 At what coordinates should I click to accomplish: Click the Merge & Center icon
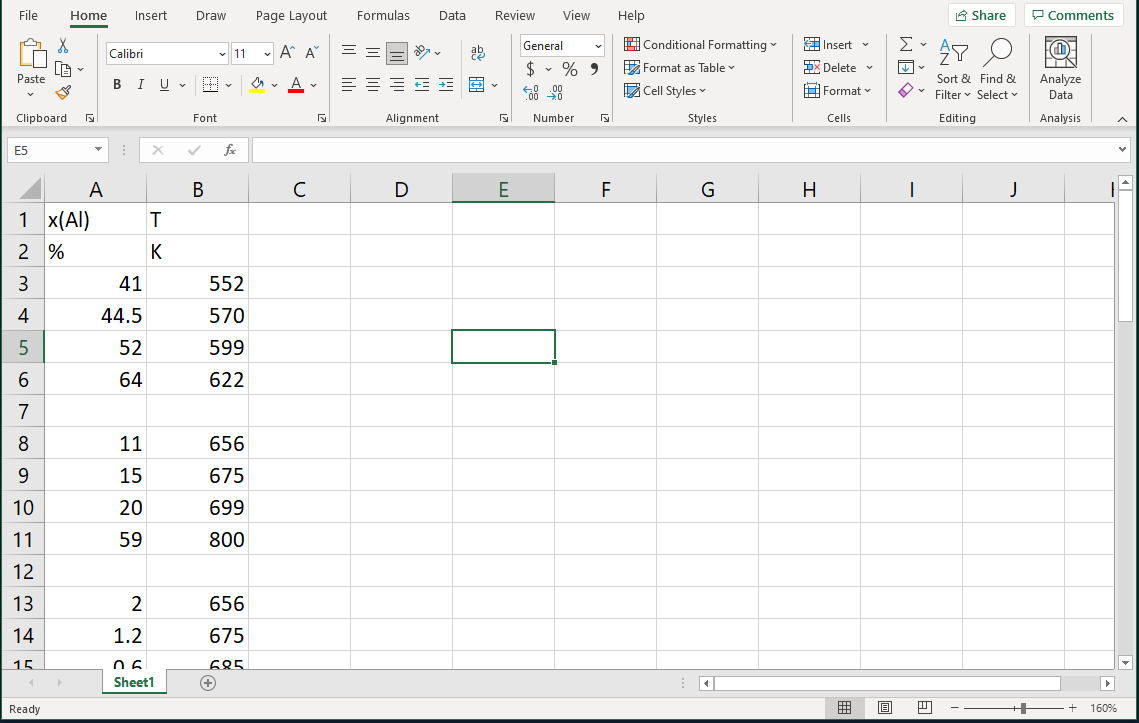coord(477,85)
